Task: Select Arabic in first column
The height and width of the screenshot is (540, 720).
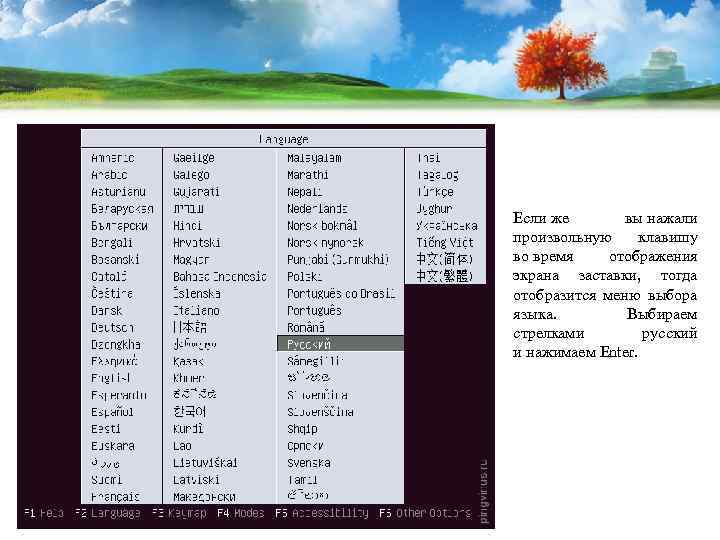Action: [x=109, y=175]
